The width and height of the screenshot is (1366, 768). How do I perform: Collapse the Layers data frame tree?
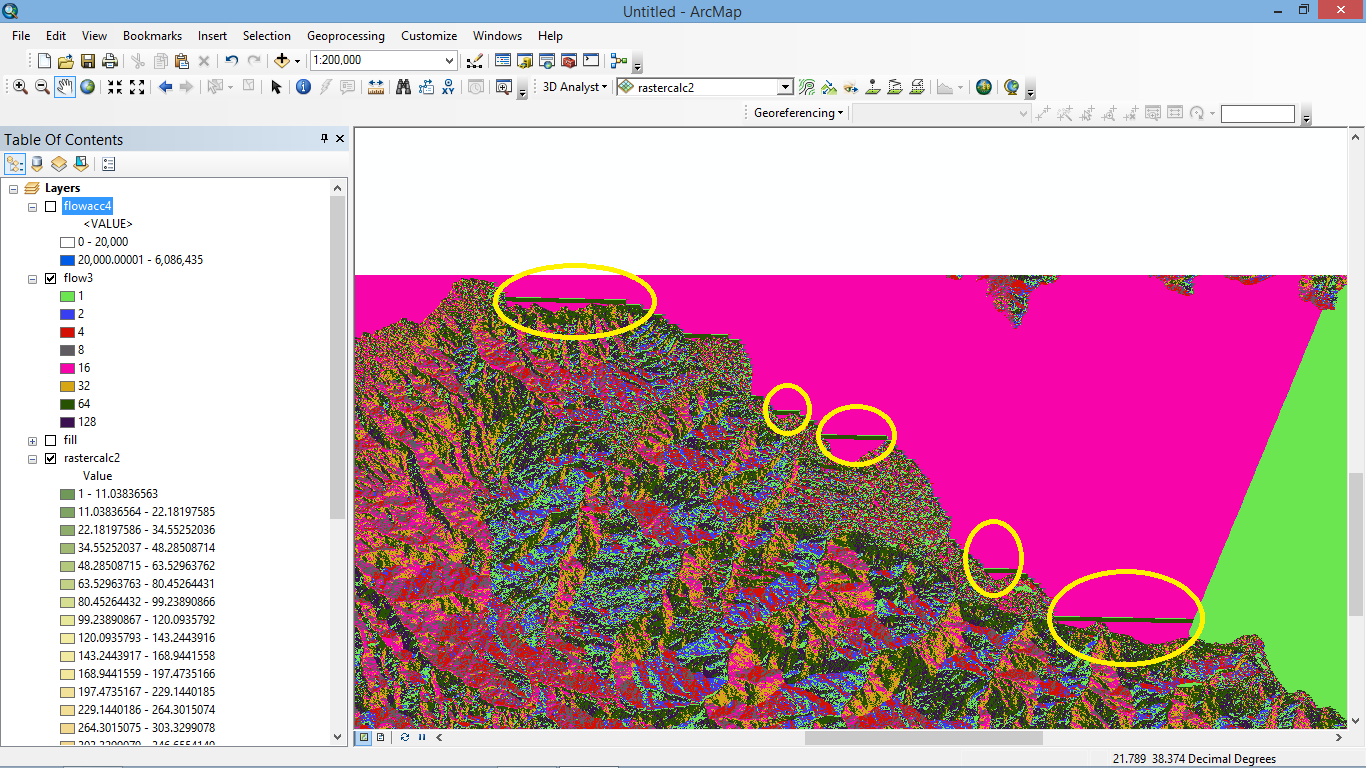point(13,189)
